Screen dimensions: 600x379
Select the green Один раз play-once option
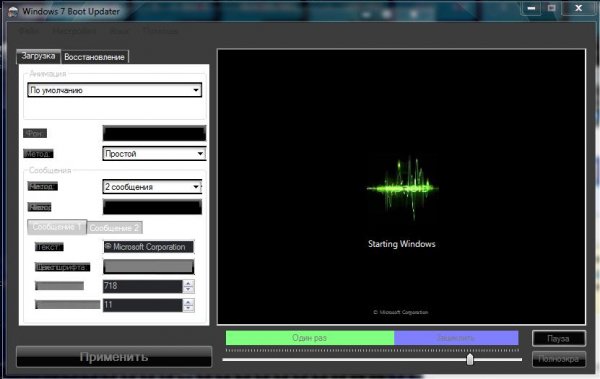310,338
